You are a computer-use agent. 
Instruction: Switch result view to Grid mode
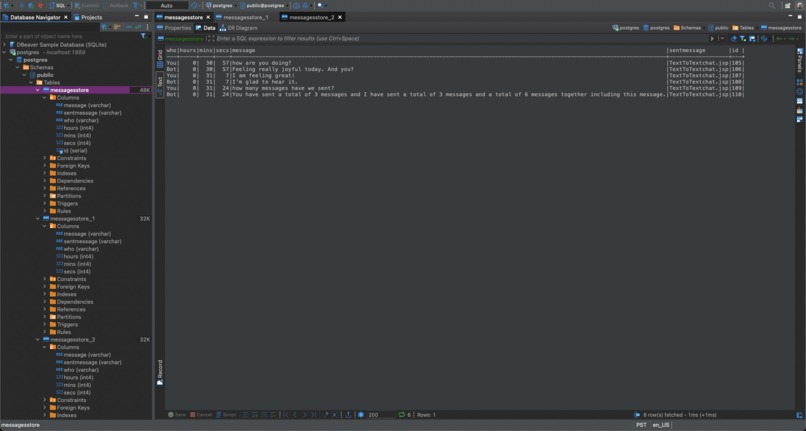(x=160, y=59)
